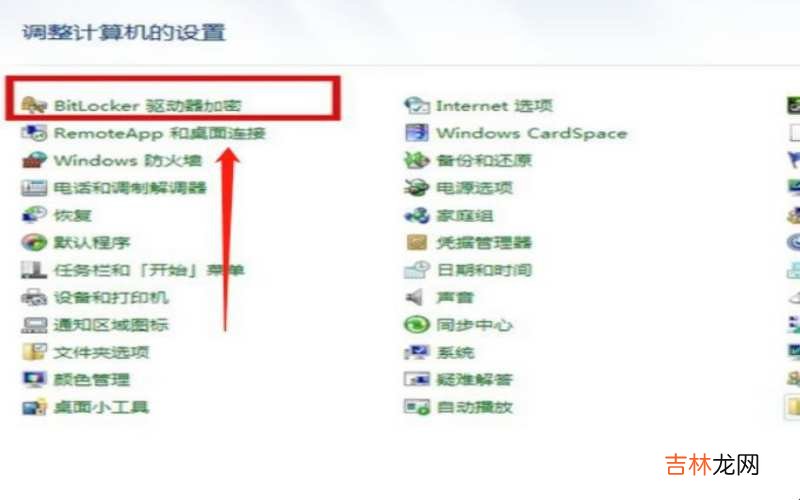The height and width of the screenshot is (500, 800).
Task: Open the 默认程序 icon
Action: [x=34, y=242]
